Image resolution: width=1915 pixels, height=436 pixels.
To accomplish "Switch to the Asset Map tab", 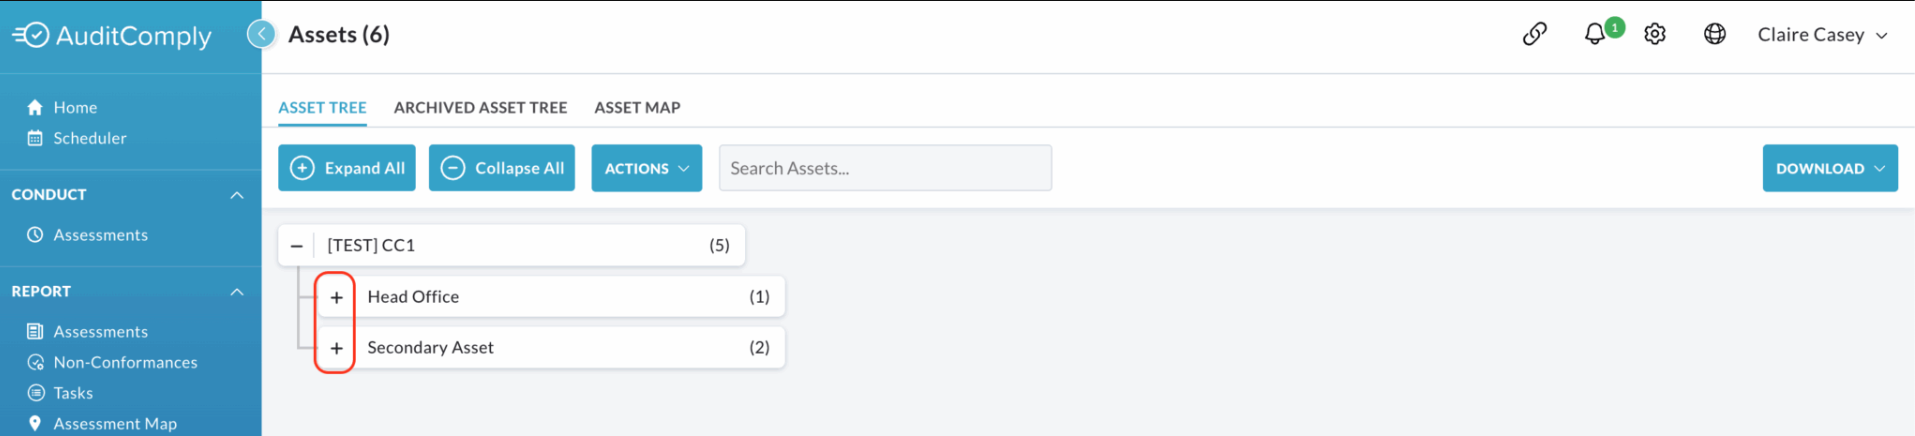I will click(x=637, y=107).
